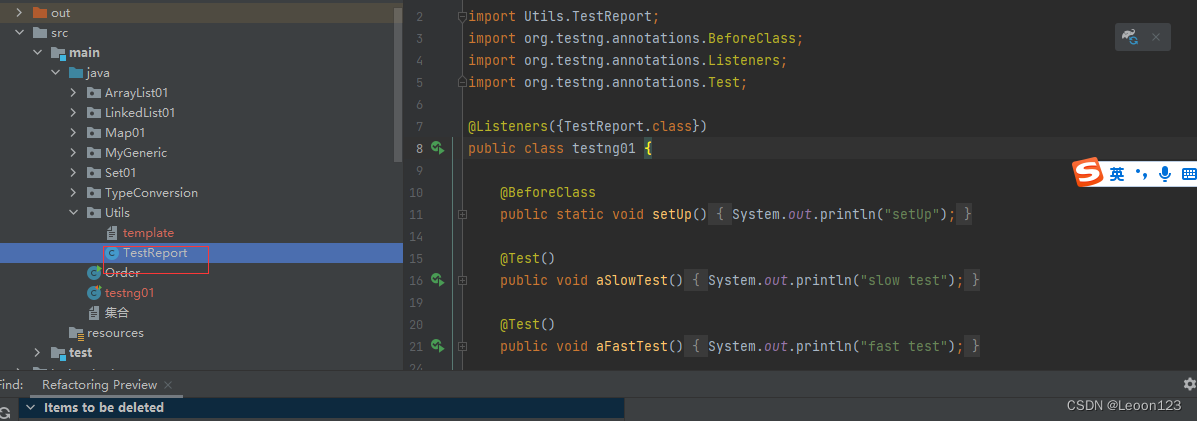Open Find panel settings gear
Image resolution: width=1197 pixels, height=421 pixels.
coord(1189,384)
